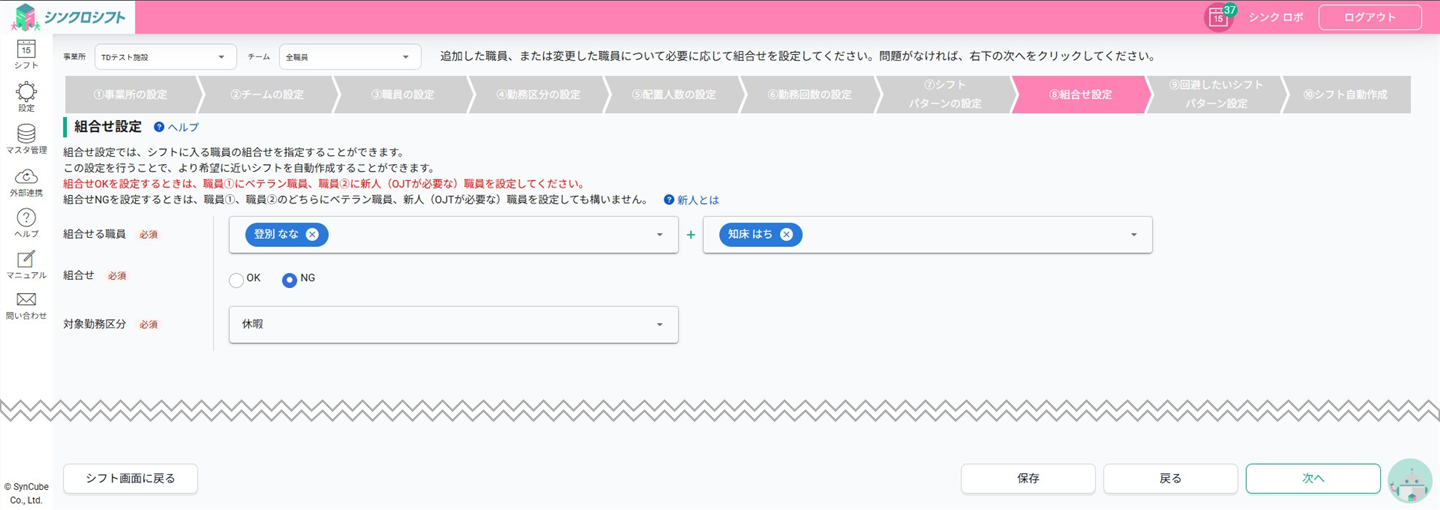The image size is (1440, 510).
Task: Open マスタ管理 database icon
Action: pos(26,135)
